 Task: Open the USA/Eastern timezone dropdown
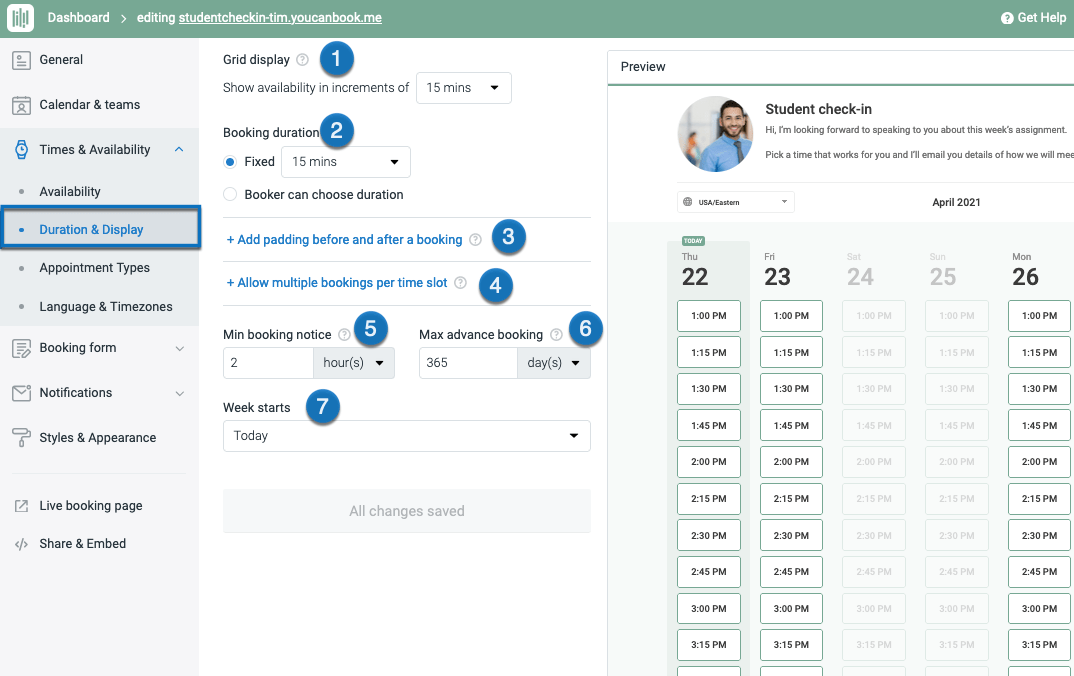735,201
